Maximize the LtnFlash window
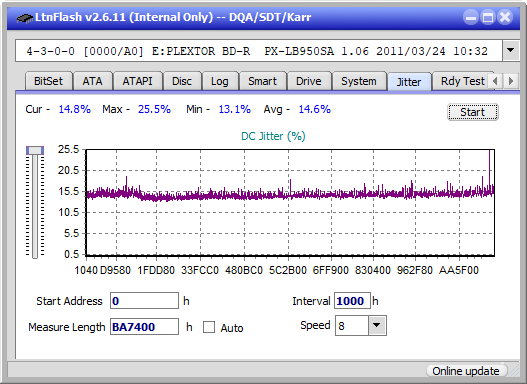 coord(488,17)
